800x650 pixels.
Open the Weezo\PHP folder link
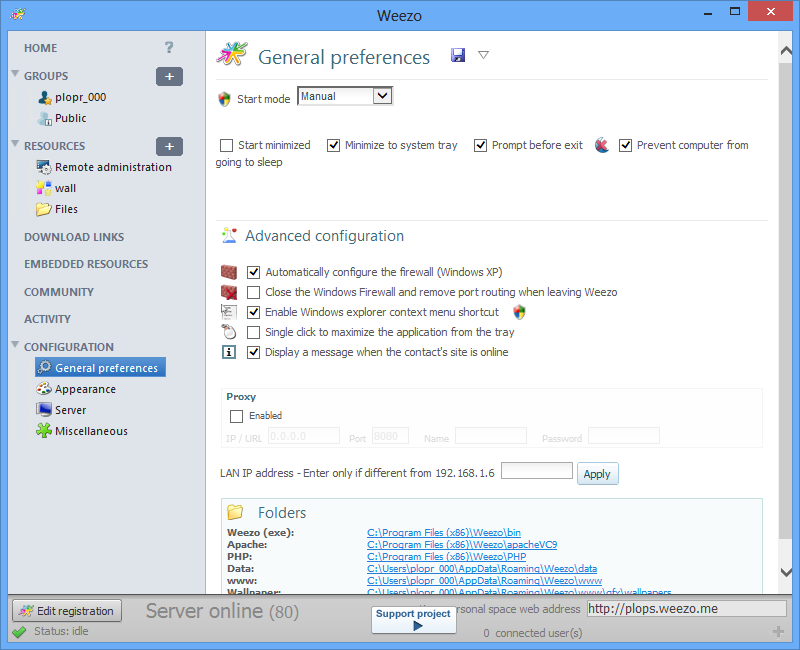pos(446,557)
